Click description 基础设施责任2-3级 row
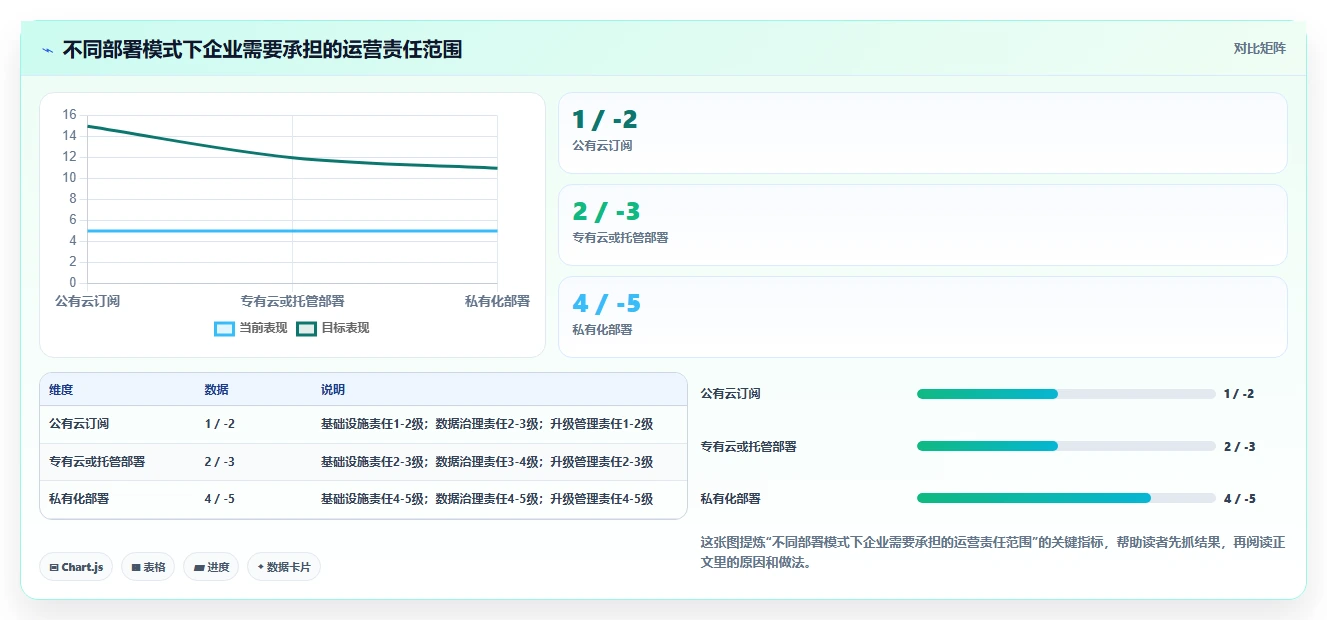 [x=487, y=462]
